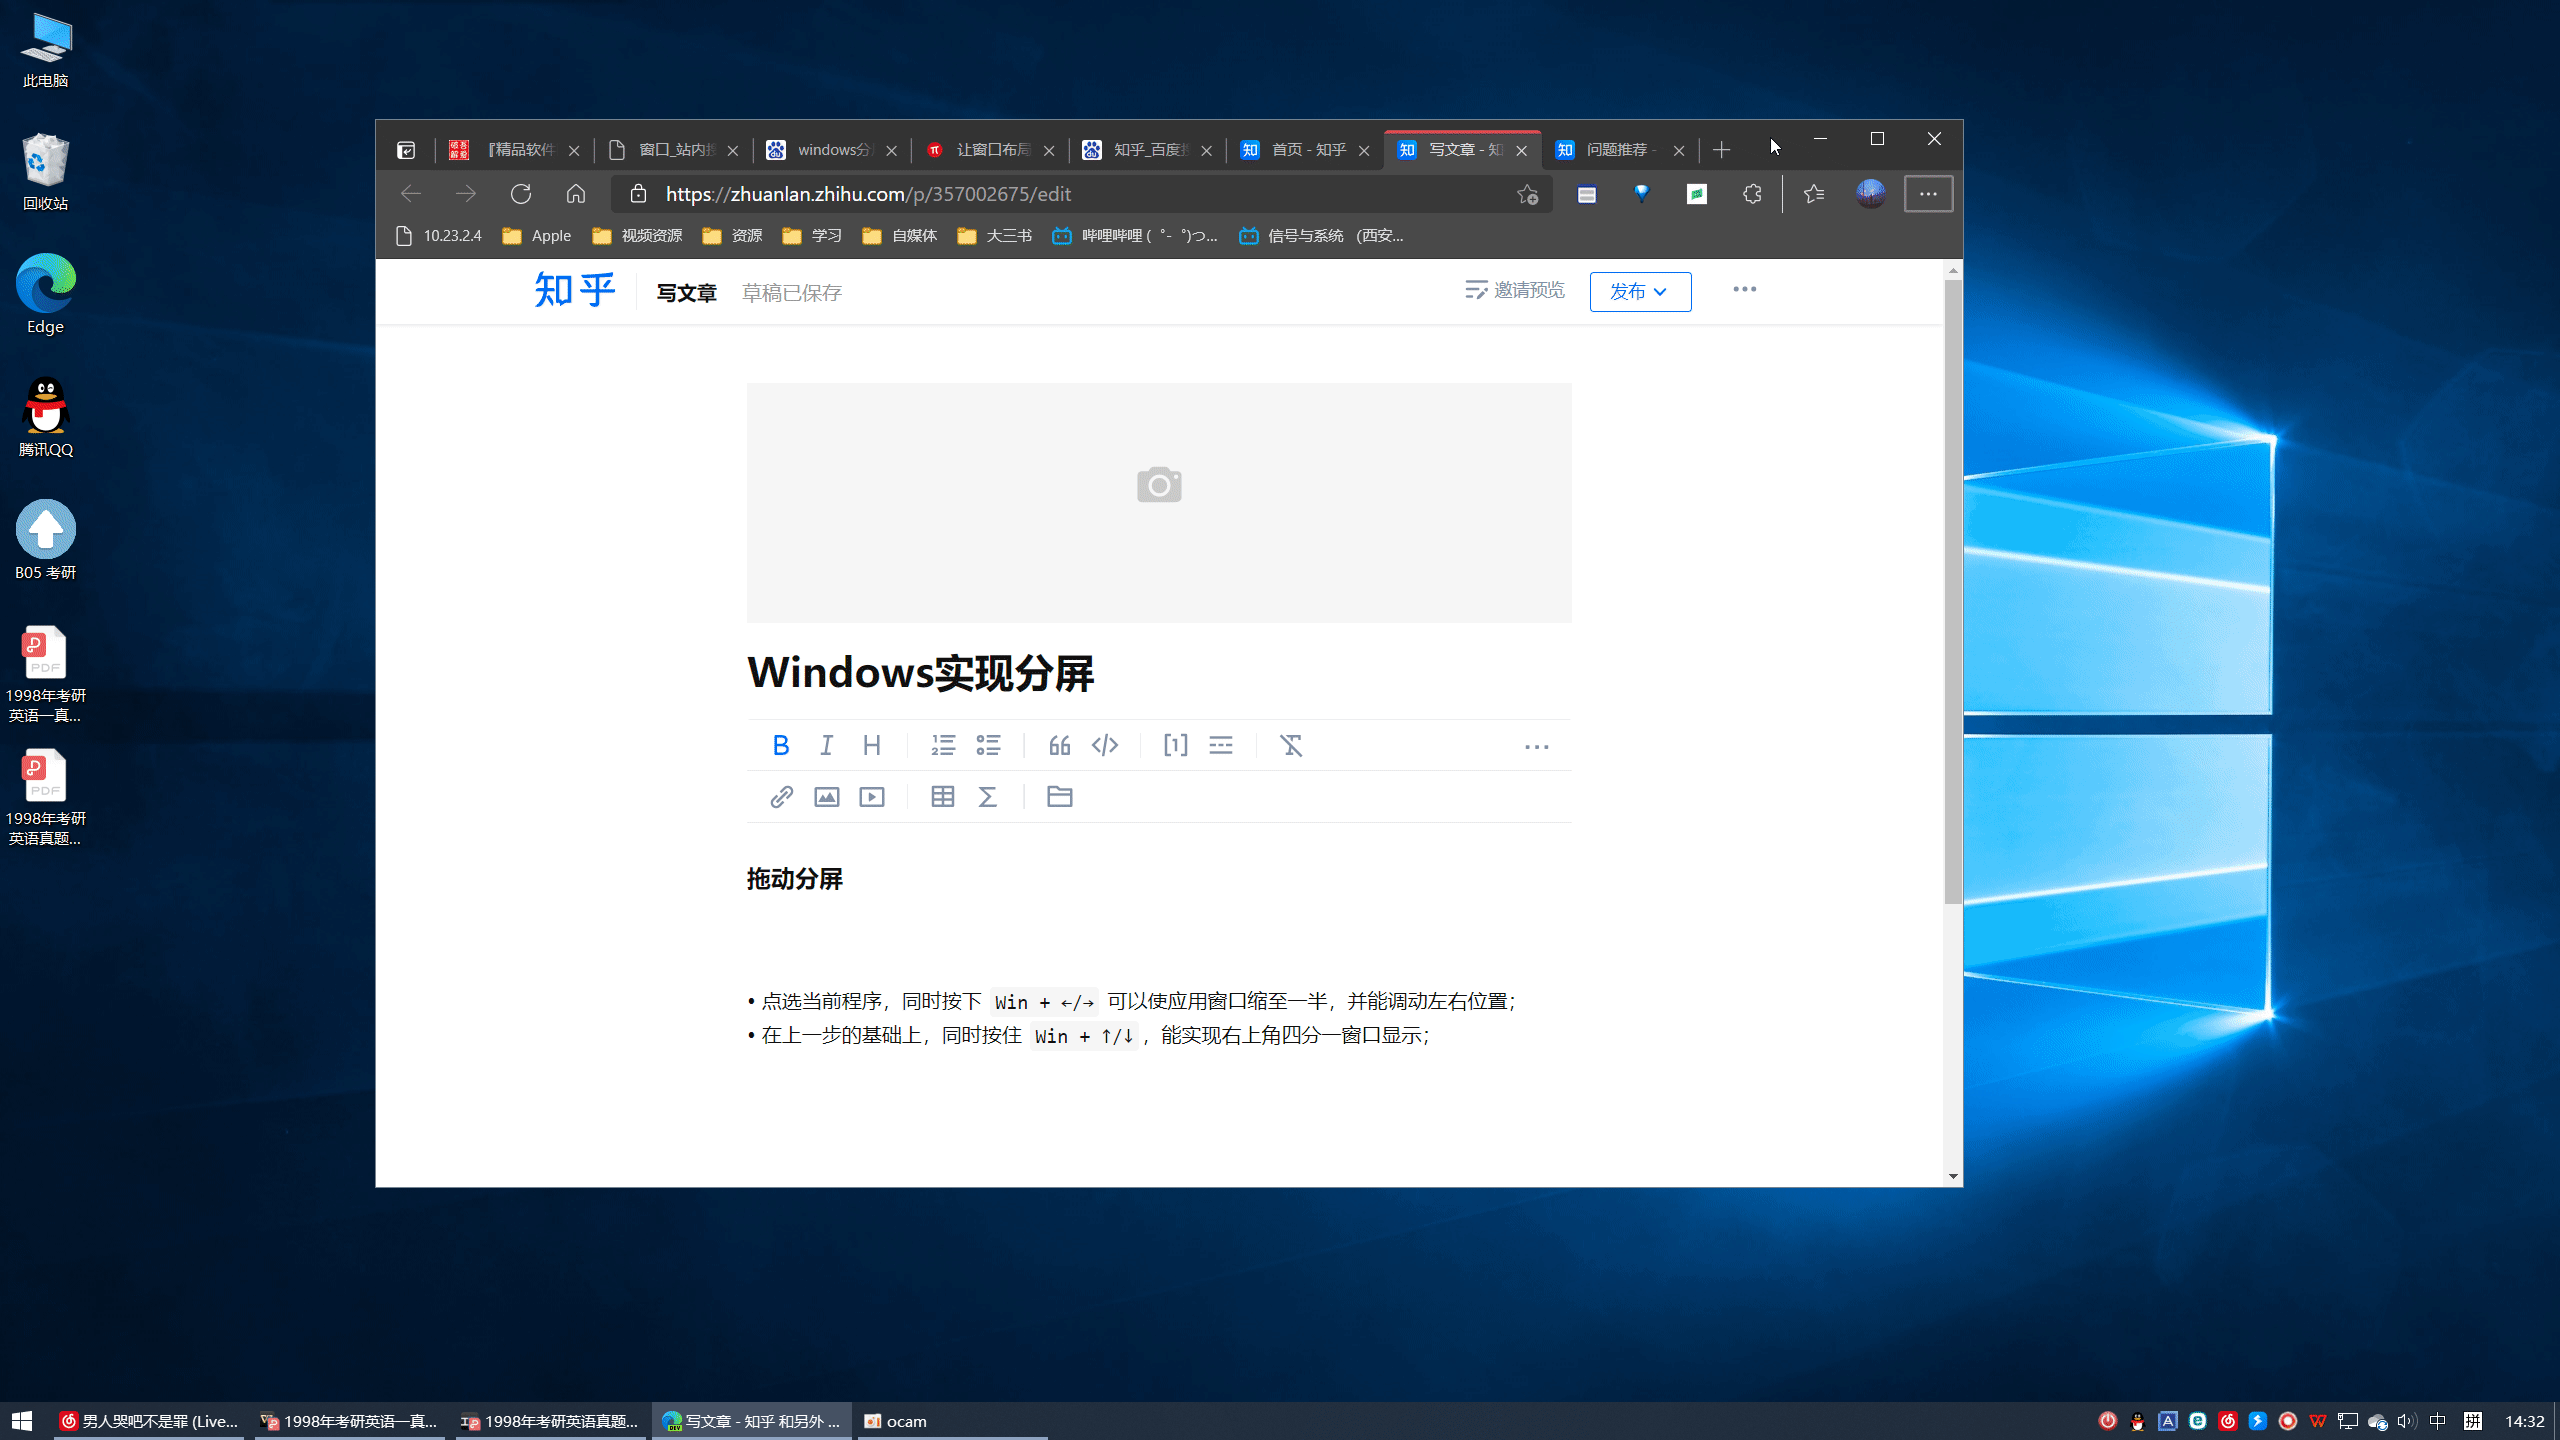Open the volume icon in system tray
The image size is (2560, 1440).
pos(2407,1421)
